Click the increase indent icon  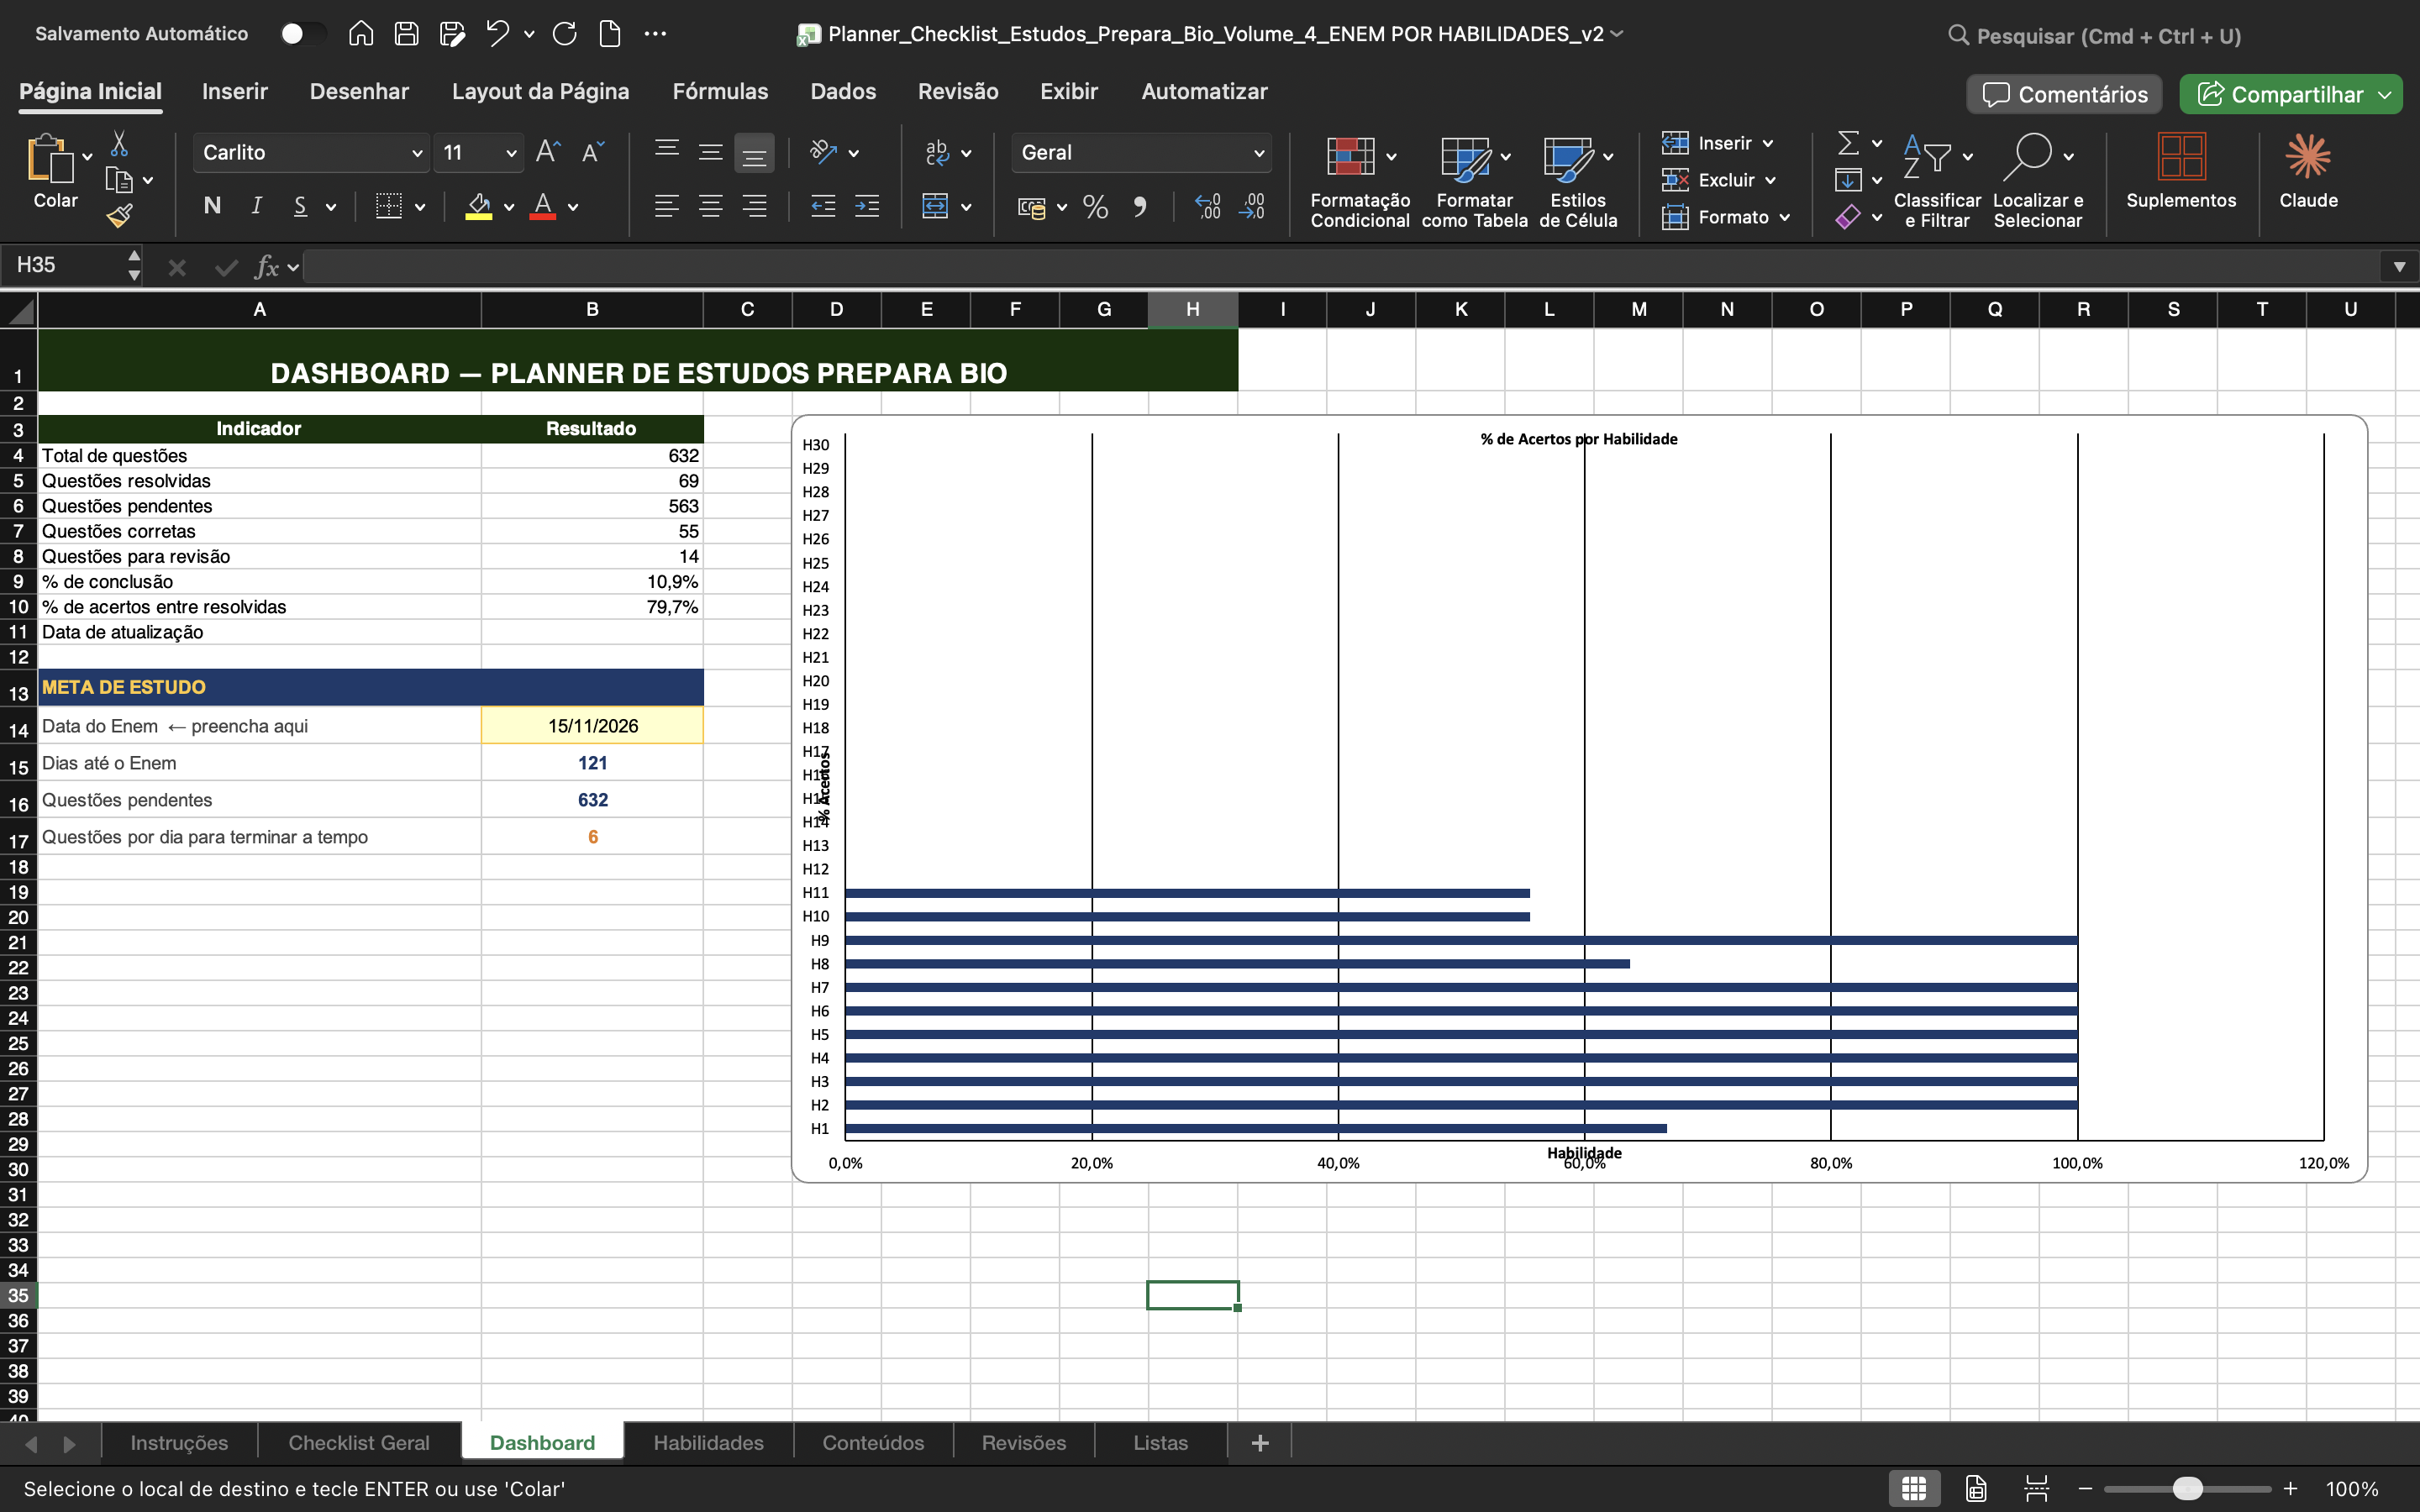pos(867,206)
